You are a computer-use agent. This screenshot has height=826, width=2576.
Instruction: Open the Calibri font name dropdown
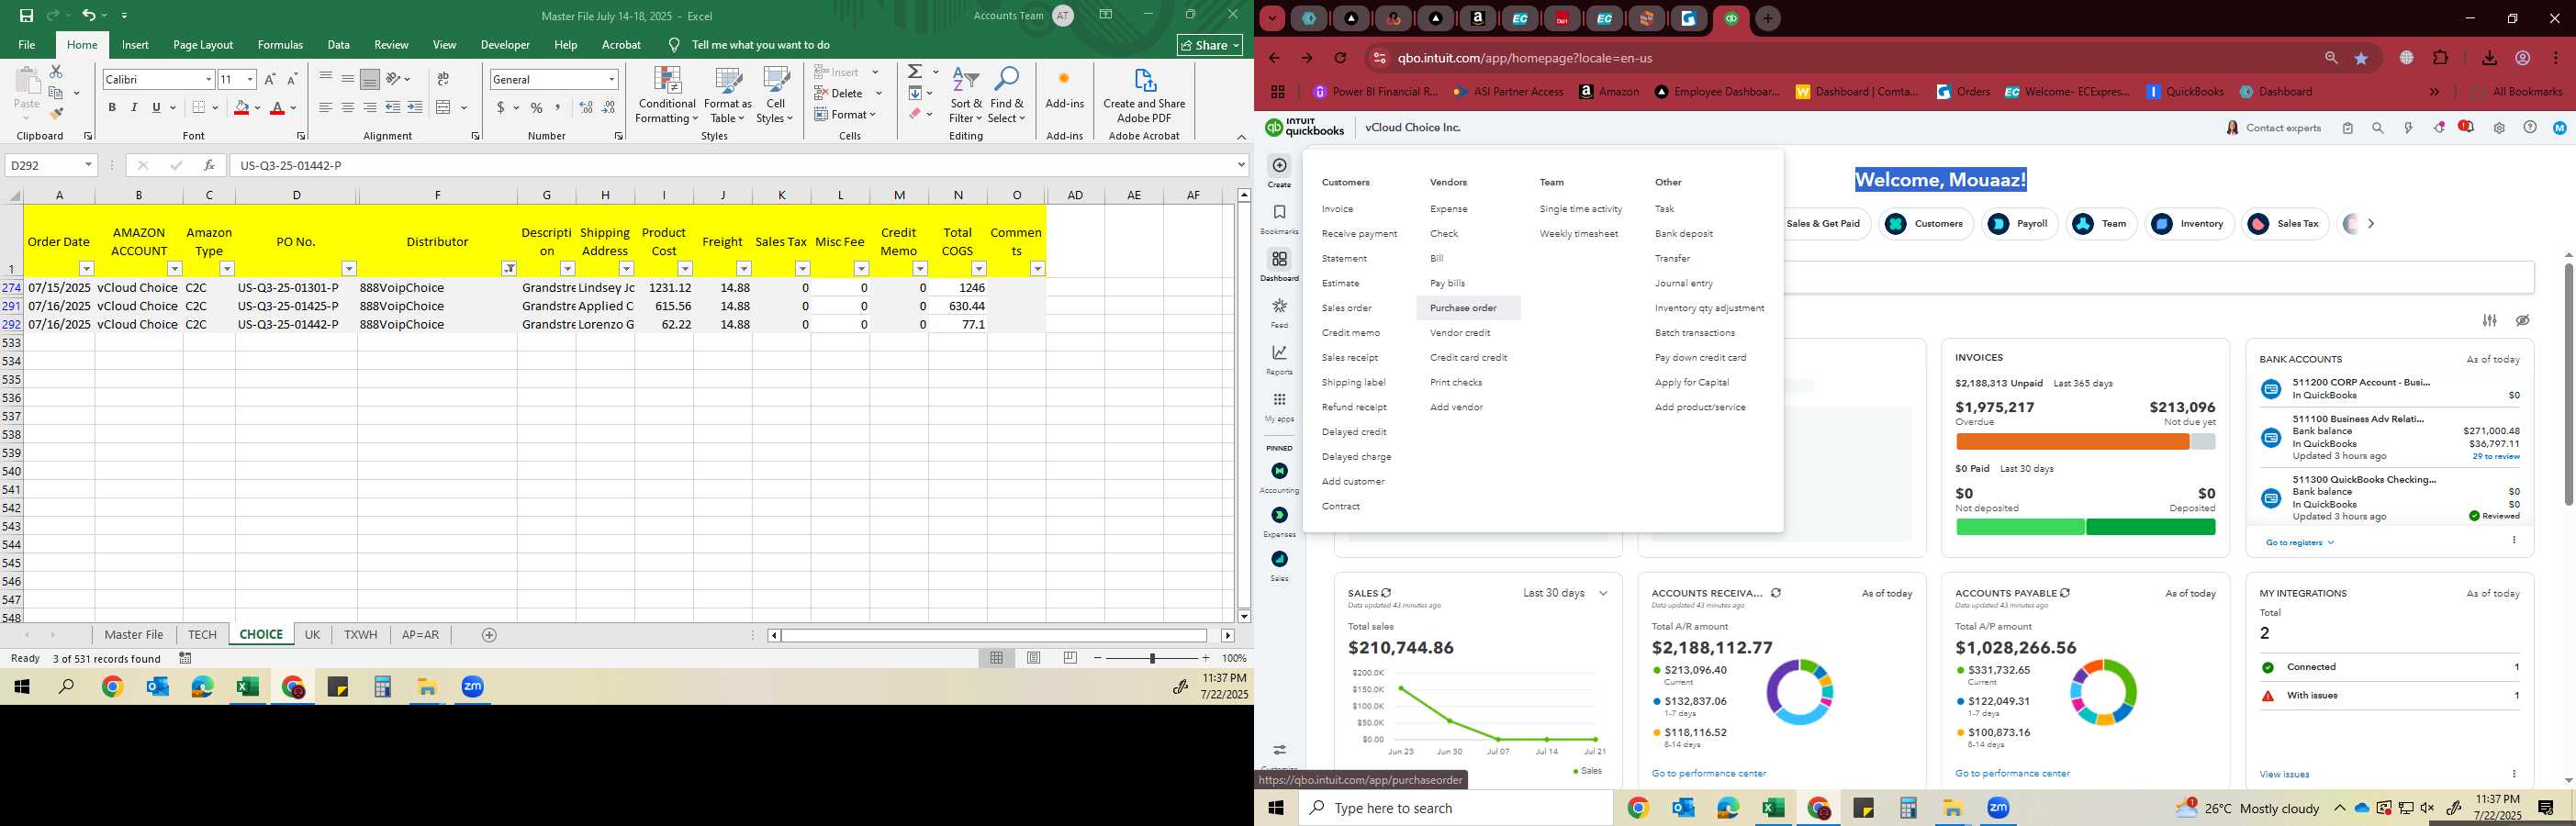pyautogui.click(x=208, y=79)
